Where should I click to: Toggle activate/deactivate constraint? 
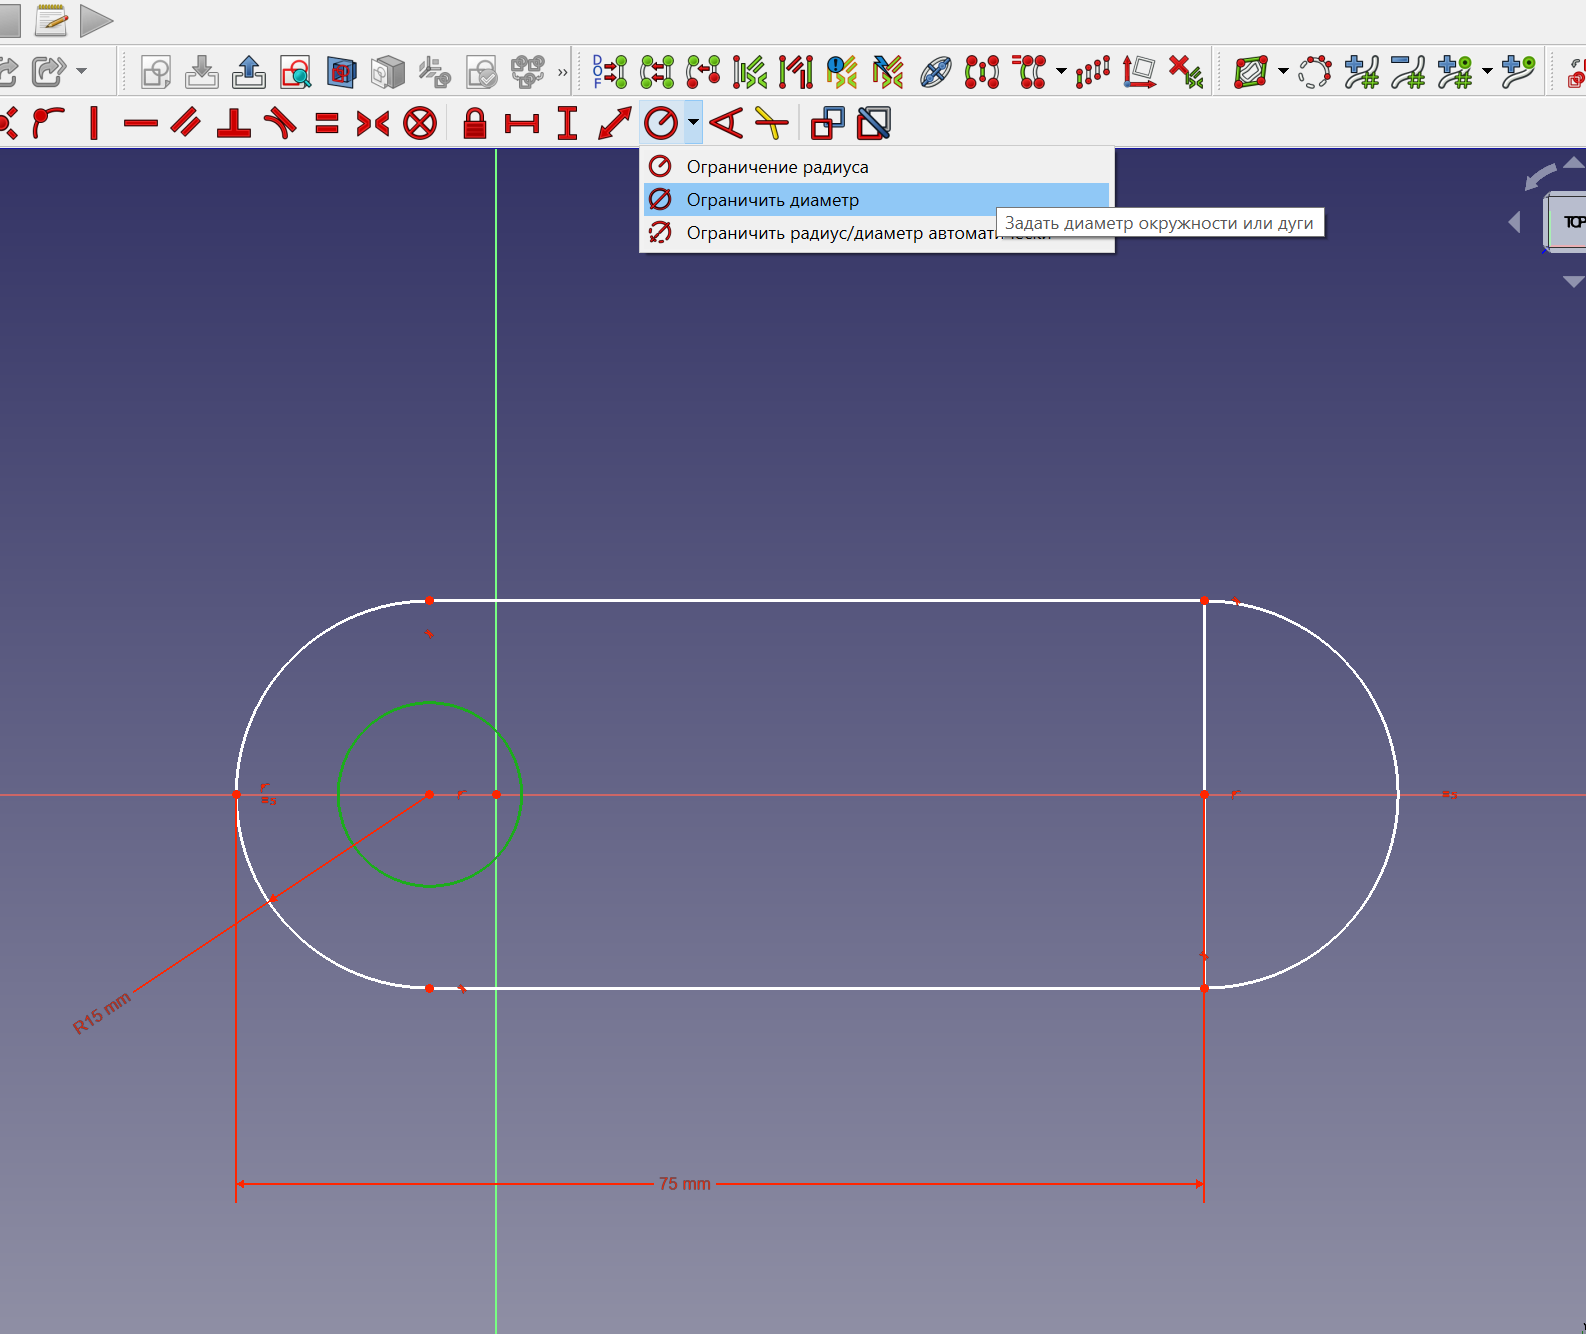874,123
